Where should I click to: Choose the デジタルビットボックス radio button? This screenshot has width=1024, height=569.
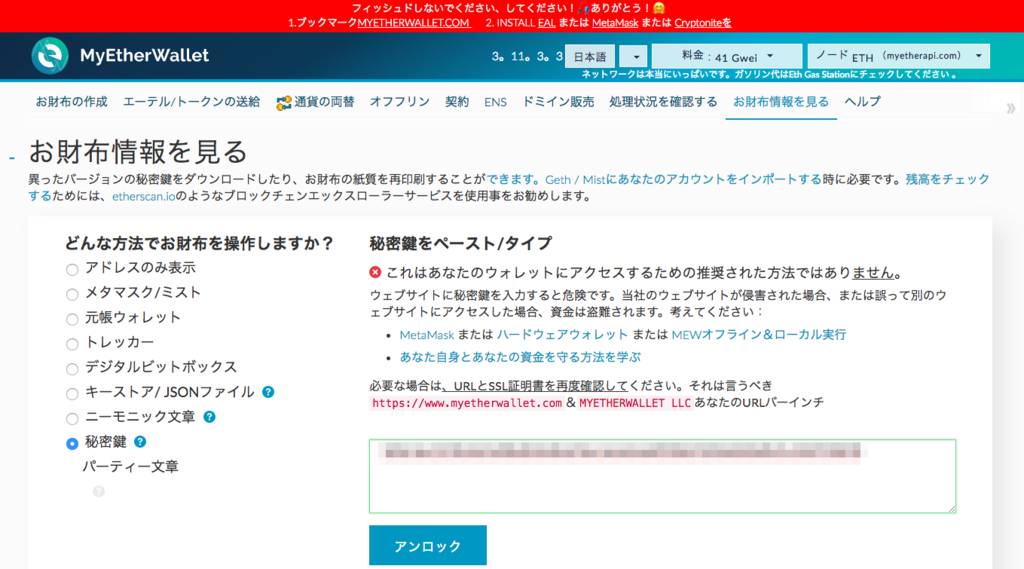(72, 368)
